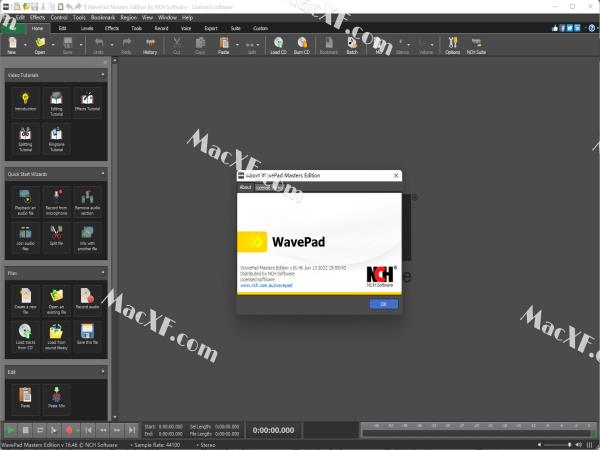Open the Editing Tutorial icon
600x450 pixels.
pos(57,103)
